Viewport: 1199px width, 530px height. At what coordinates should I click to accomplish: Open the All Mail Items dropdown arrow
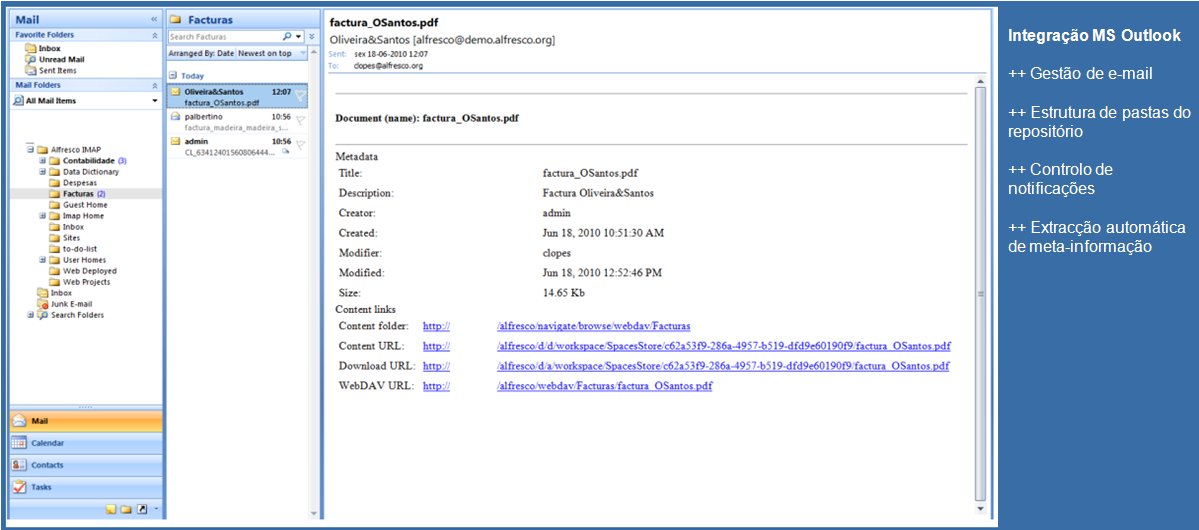tap(154, 101)
